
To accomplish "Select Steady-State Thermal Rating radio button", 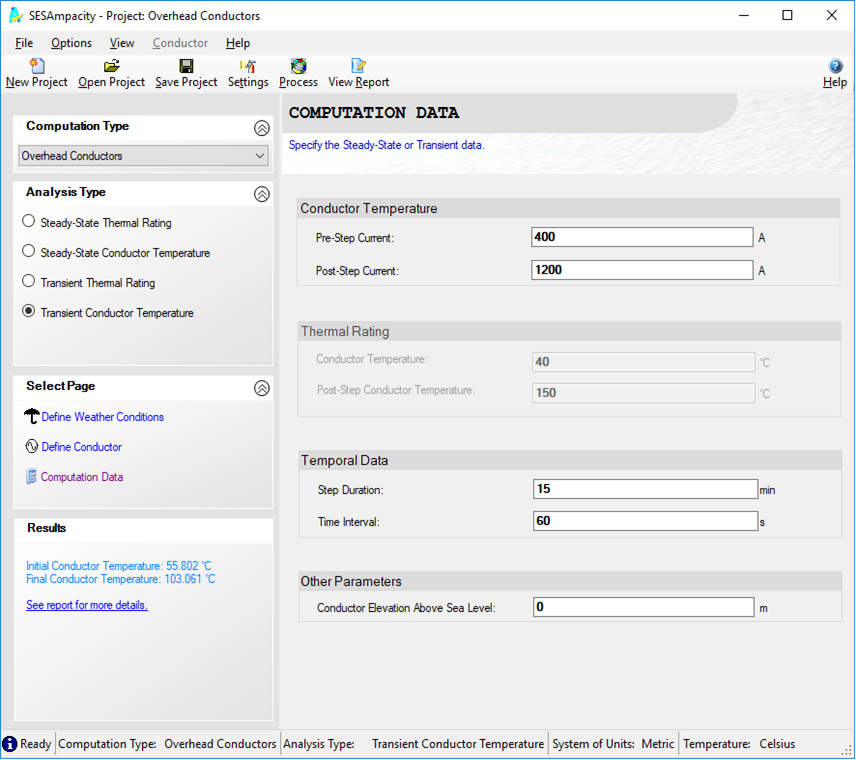I will 28,221.
